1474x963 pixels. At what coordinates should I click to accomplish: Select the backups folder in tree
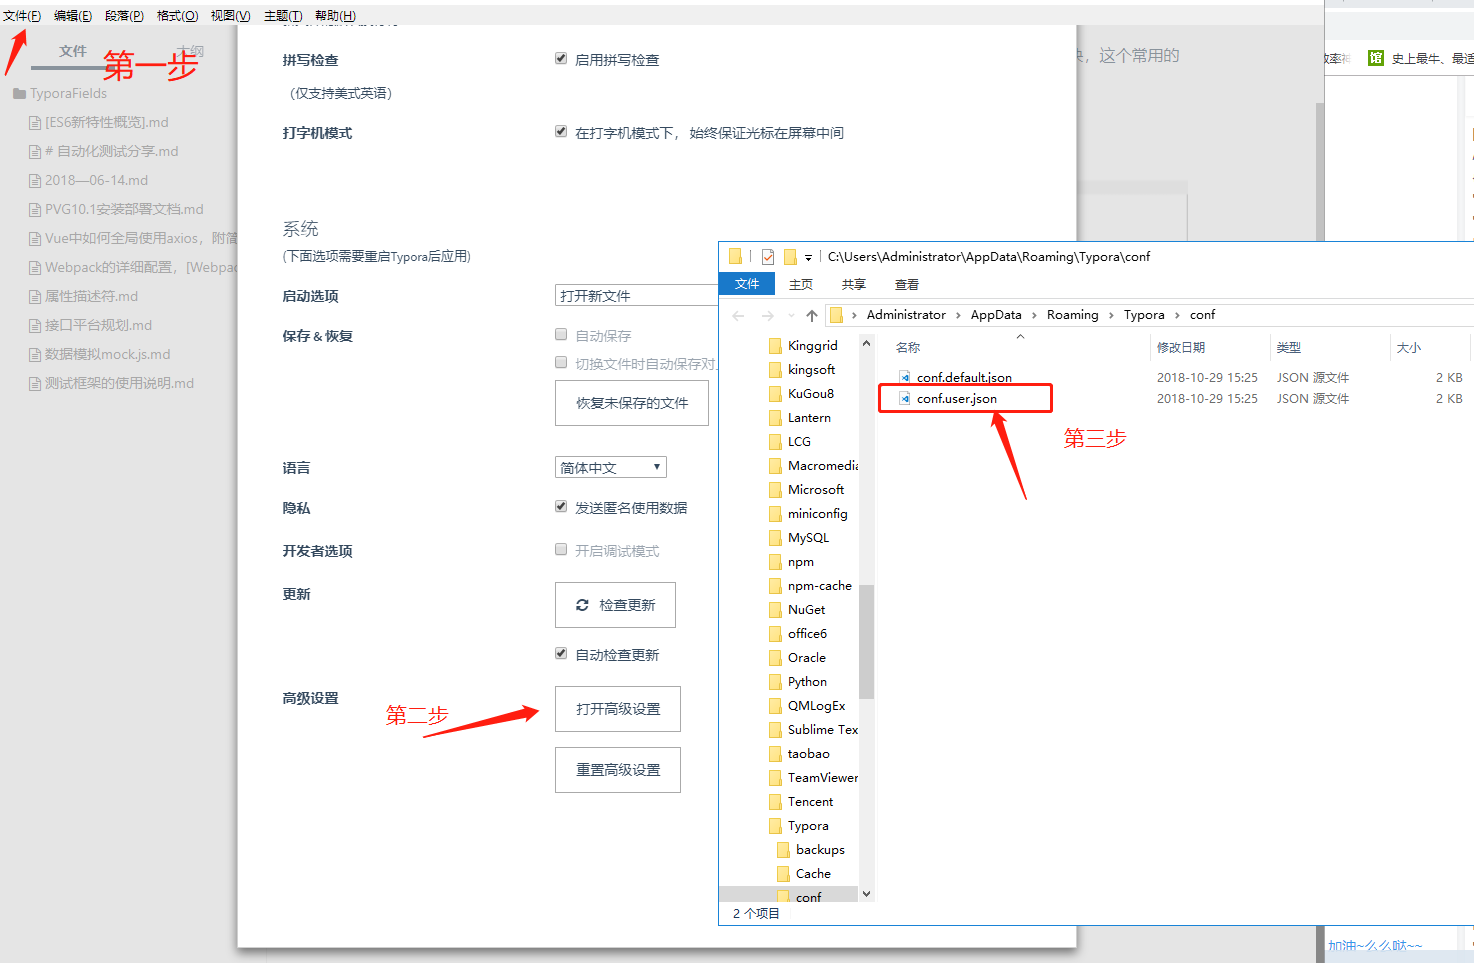[x=820, y=850]
